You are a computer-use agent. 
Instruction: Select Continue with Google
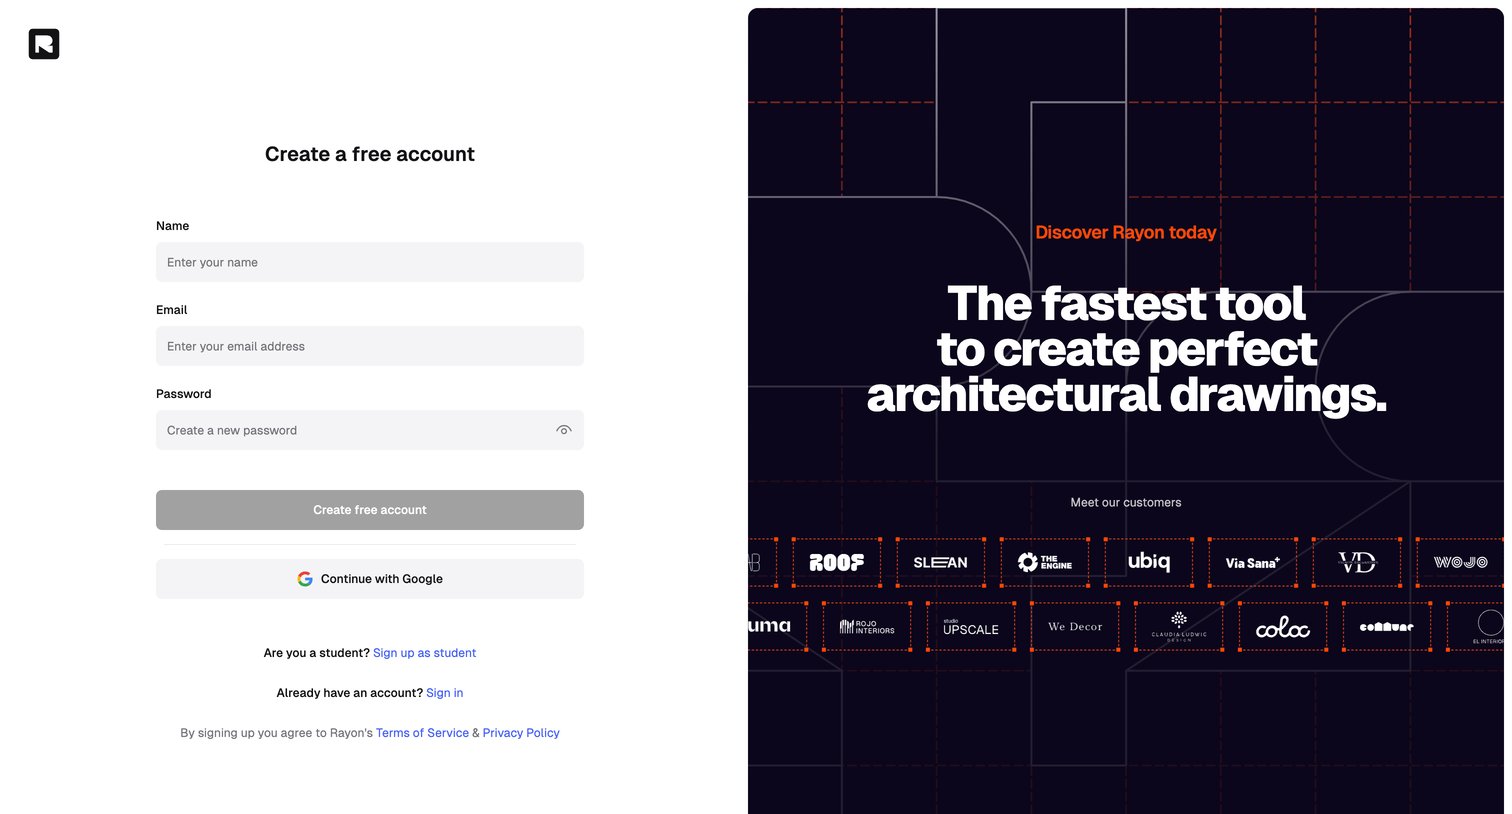pos(370,579)
